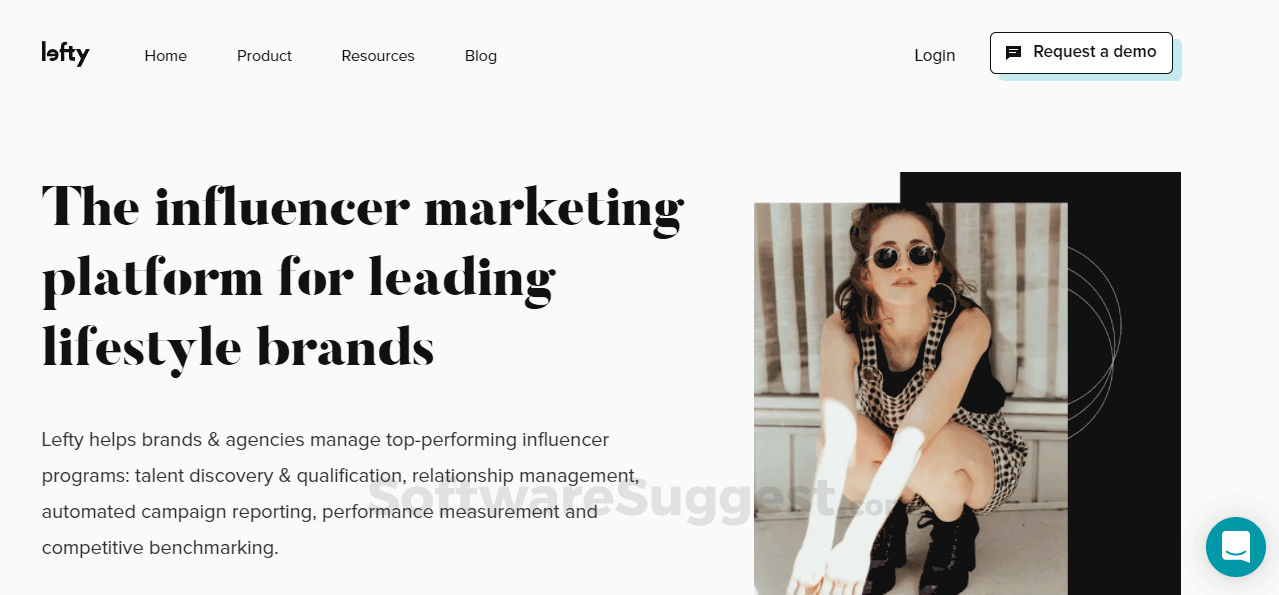This screenshot has height=595, width=1279.
Task: Open the Product menu item
Action: coord(264,56)
